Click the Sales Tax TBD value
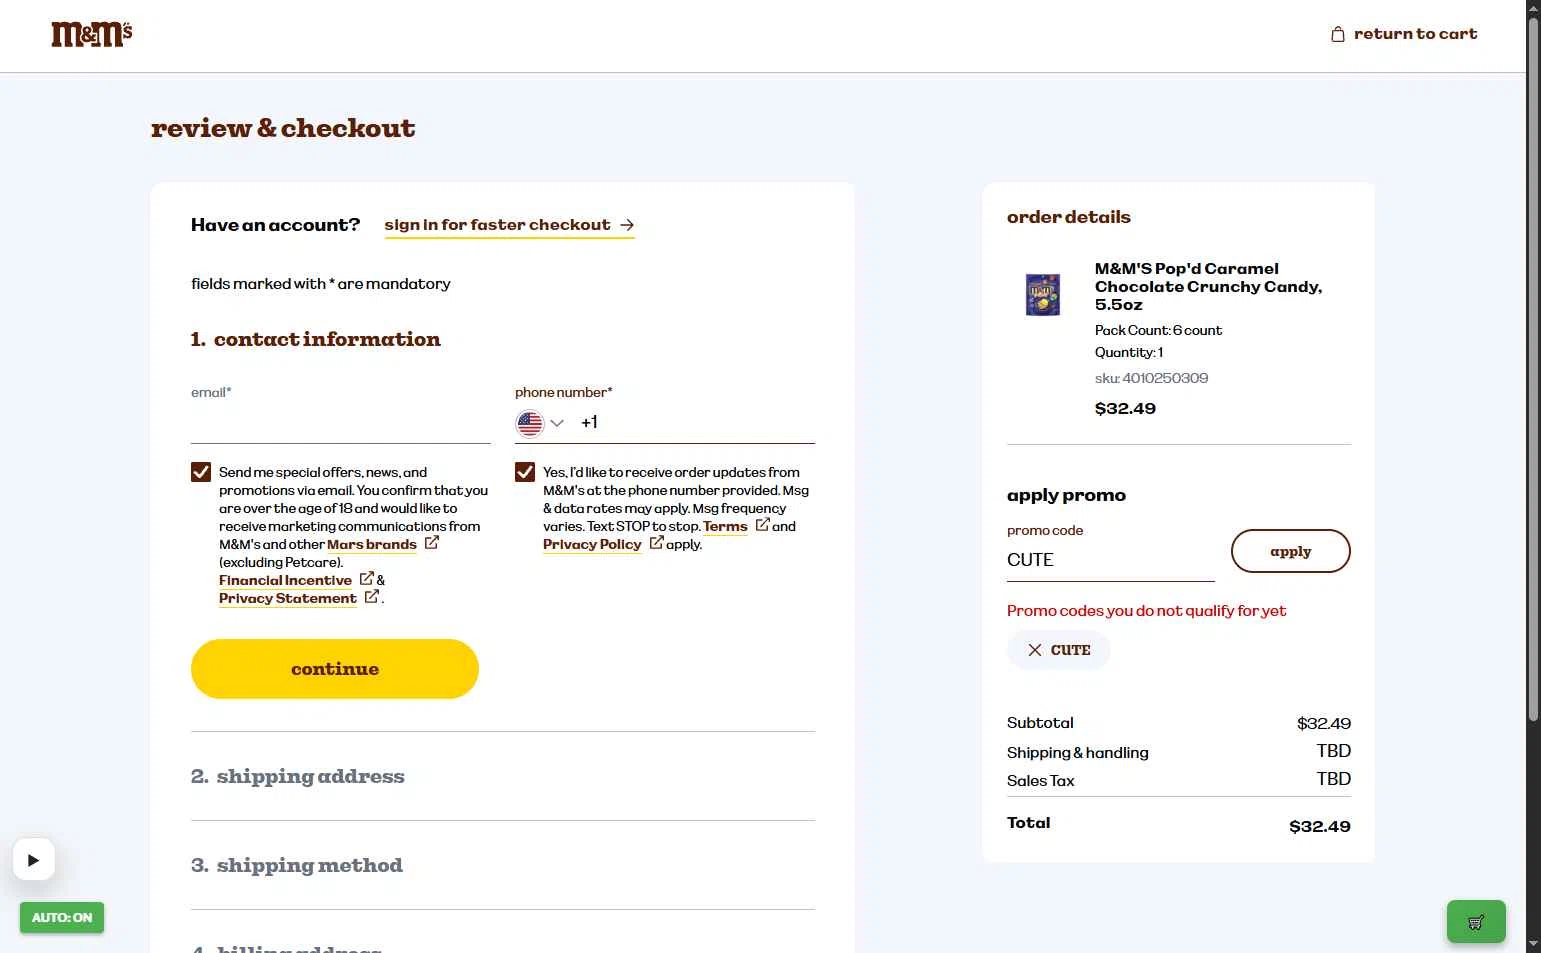Viewport: 1541px width, 953px height. click(x=1334, y=779)
